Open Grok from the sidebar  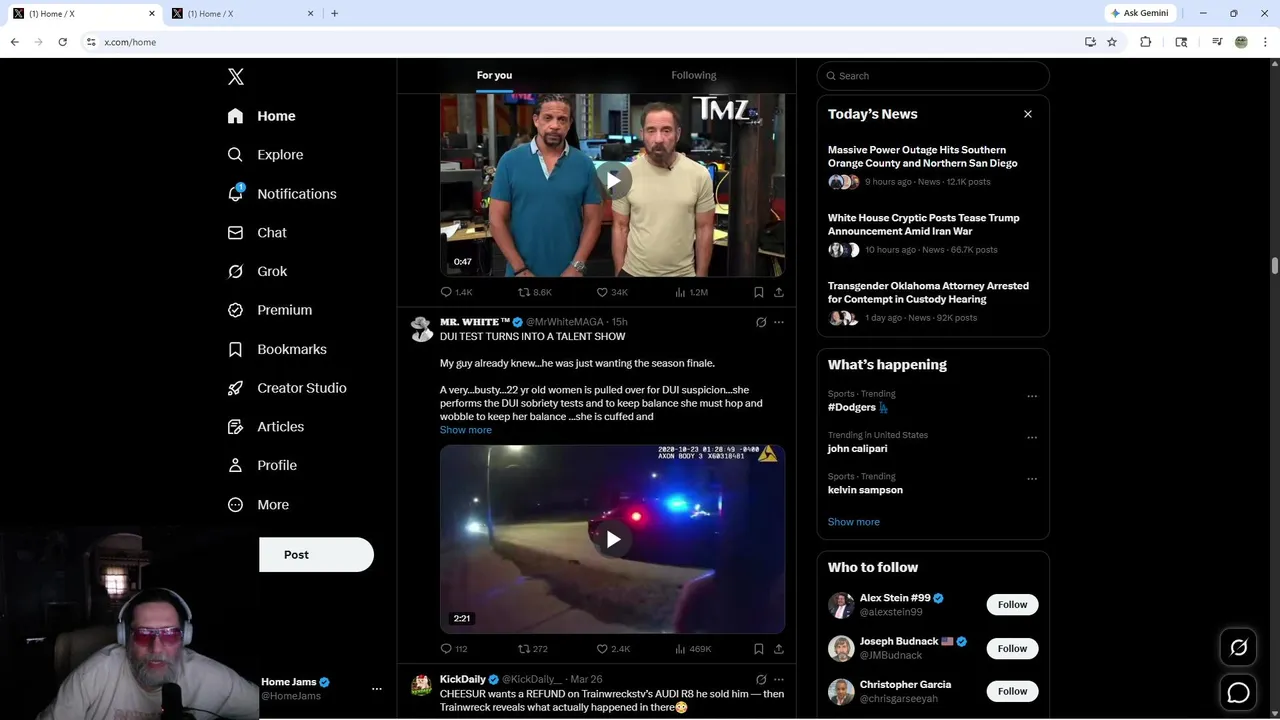(x=257, y=271)
